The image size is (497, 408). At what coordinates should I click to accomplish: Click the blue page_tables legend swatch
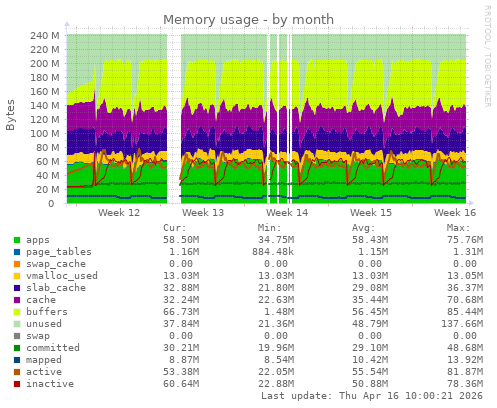[x=17, y=252]
